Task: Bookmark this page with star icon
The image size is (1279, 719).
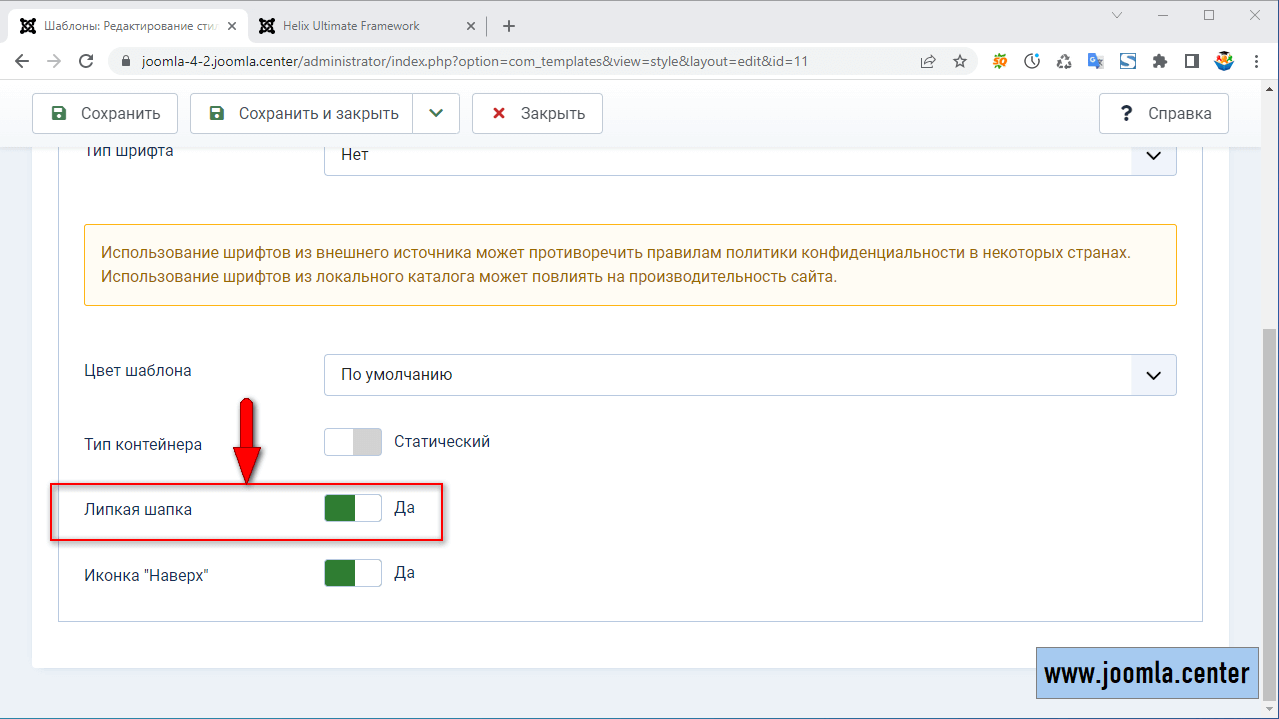Action: [x=960, y=61]
